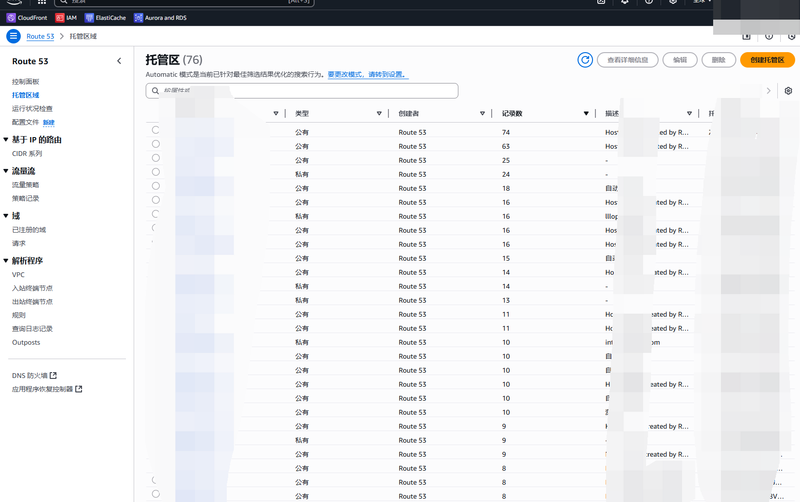Collapse the 解析程序 section
This screenshot has width=800, height=502.
6,261
